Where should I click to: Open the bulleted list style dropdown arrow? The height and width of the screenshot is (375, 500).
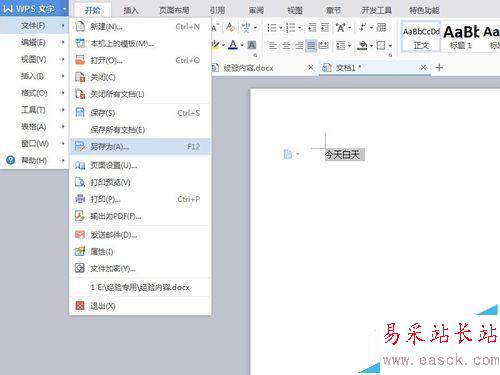click(281, 28)
